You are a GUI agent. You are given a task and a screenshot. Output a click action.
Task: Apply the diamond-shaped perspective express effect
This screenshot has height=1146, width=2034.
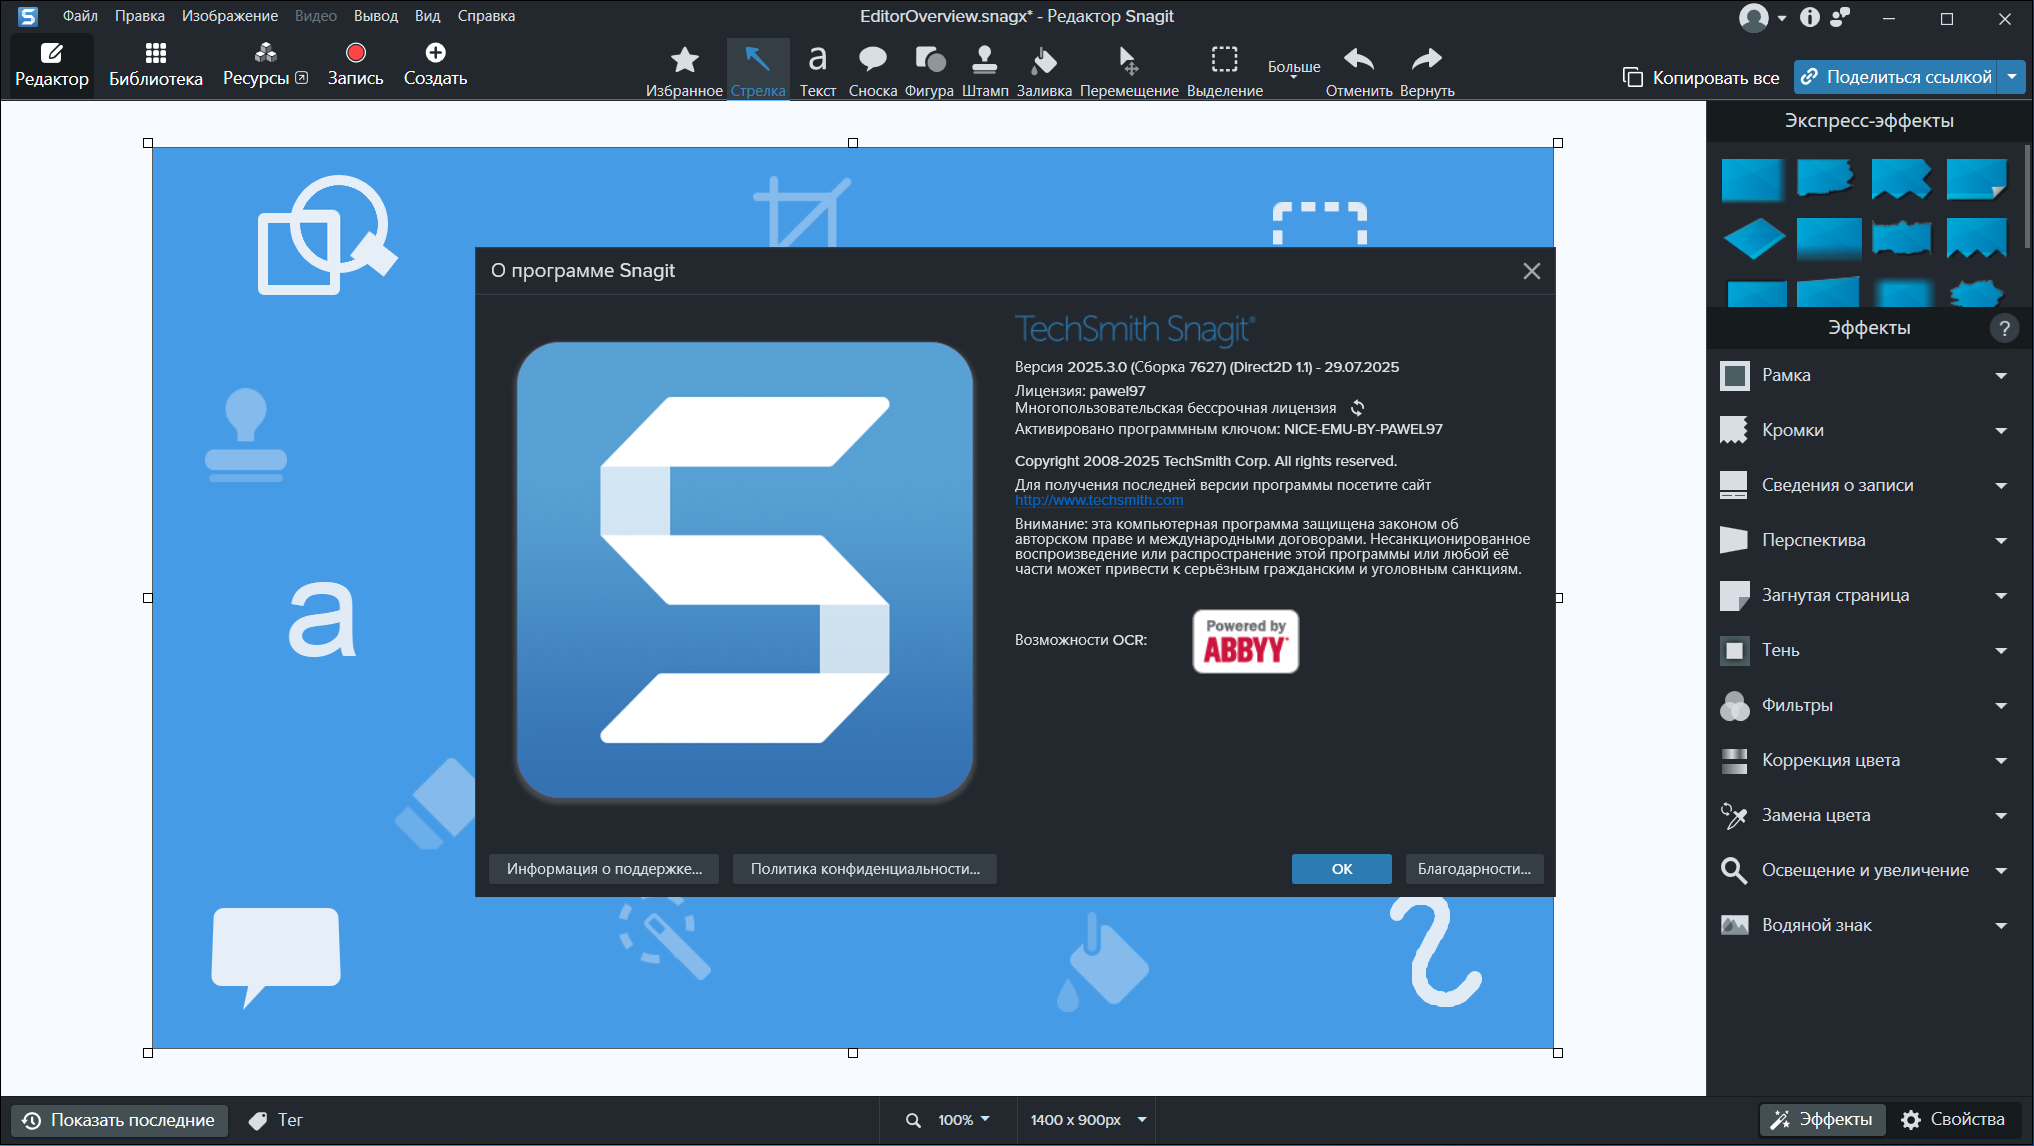pos(1753,238)
